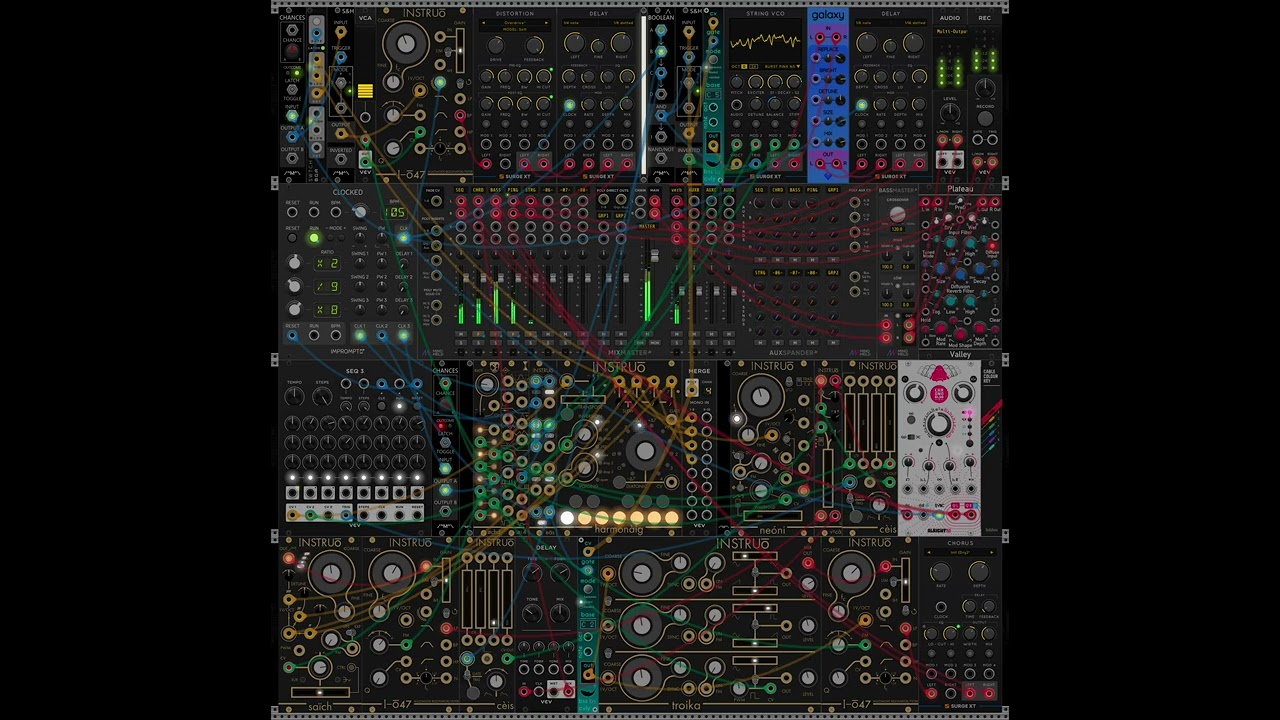Viewport: 1280px width, 720px height.
Task: Open left time menu on Delay beside Distortion
Action: pos(575,22)
